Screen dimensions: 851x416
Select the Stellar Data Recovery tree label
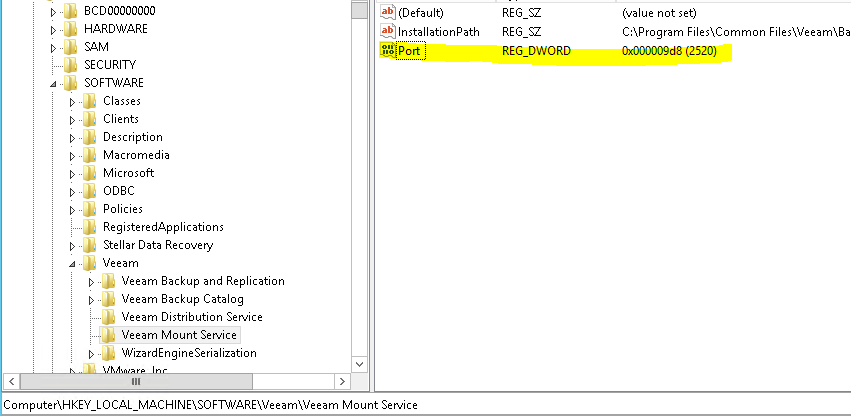pos(158,245)
